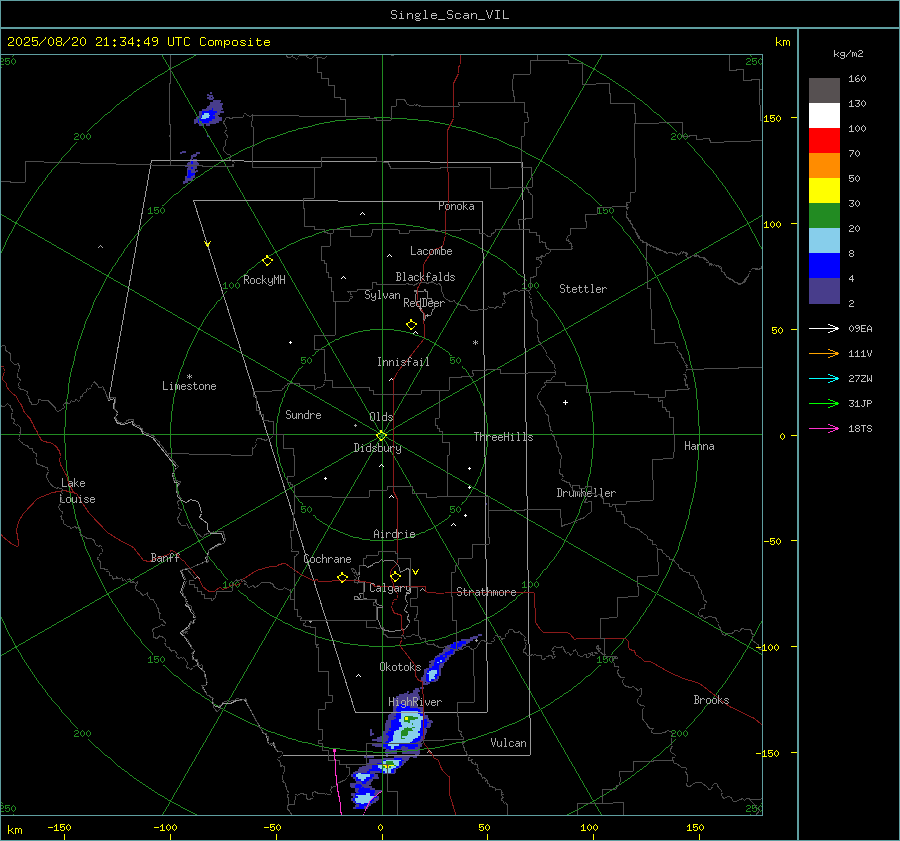Click the yellow diamond marker near Cochrane
The height and width of the screenshot is (841, 900).
[342, 578]
